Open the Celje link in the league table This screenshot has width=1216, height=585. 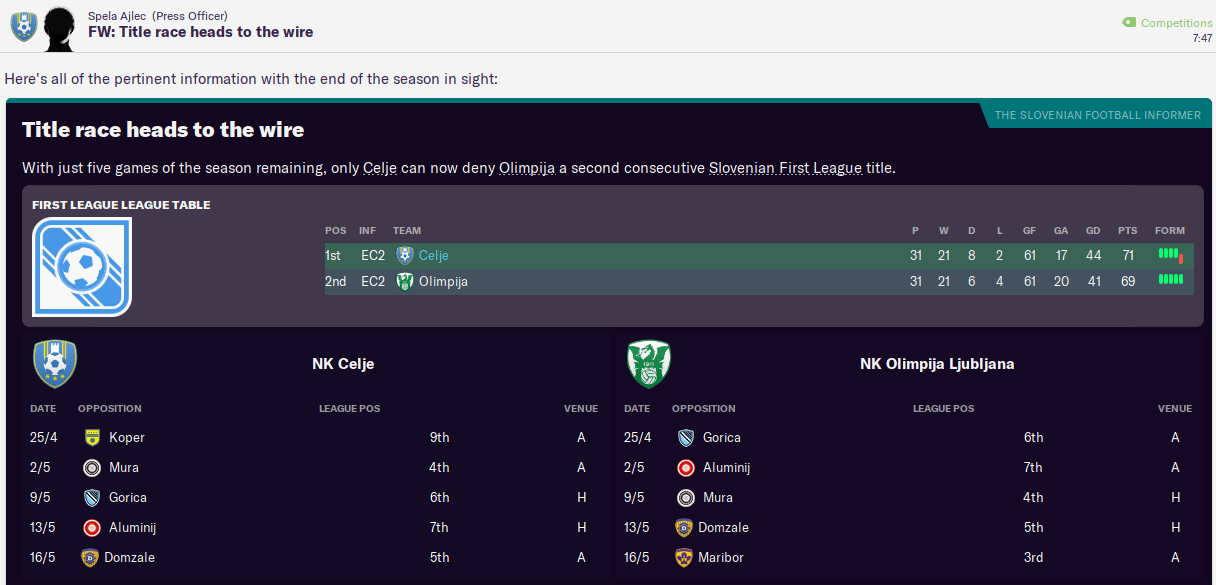pyautogui.click(x=433, y=256)
